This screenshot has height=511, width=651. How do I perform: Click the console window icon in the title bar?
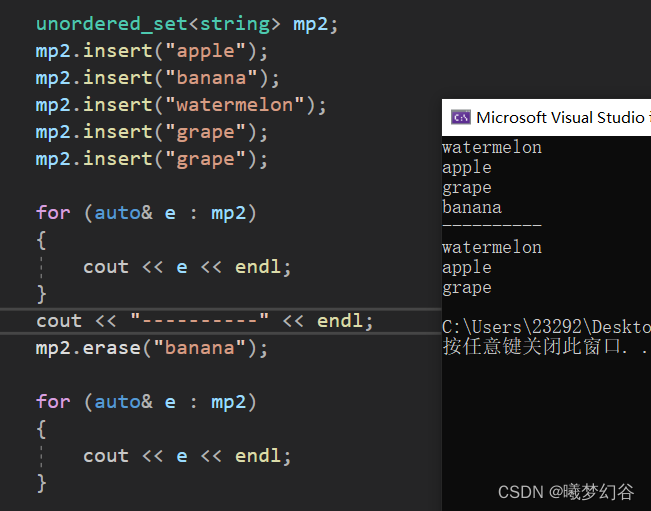pos(461,117)
